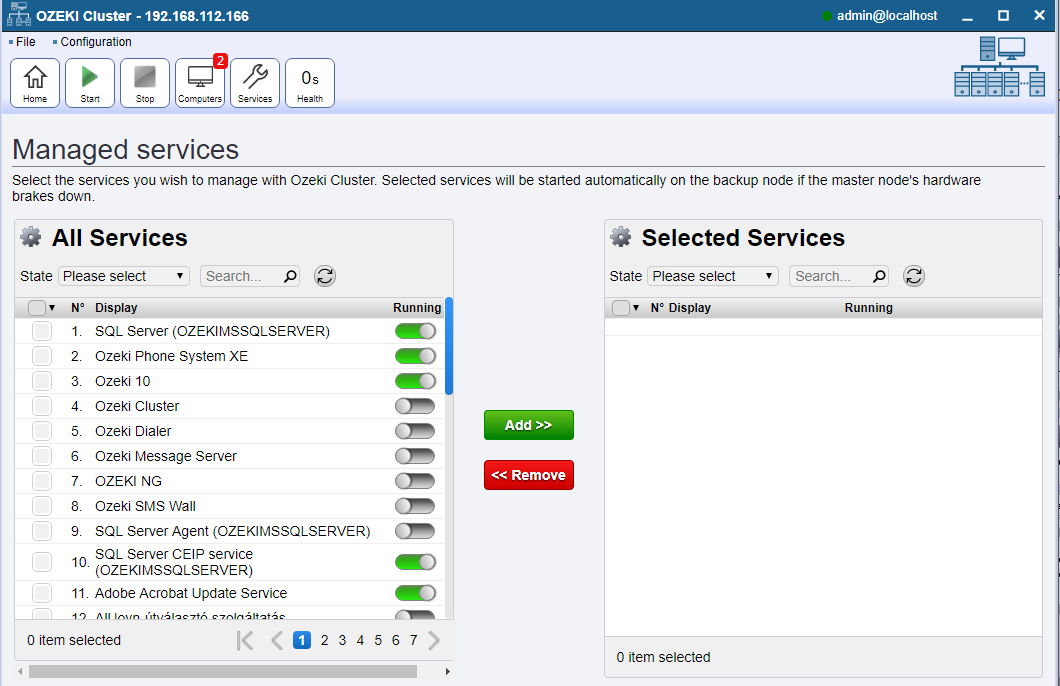Expand the select-all arrow in Selected Services header

635,308
